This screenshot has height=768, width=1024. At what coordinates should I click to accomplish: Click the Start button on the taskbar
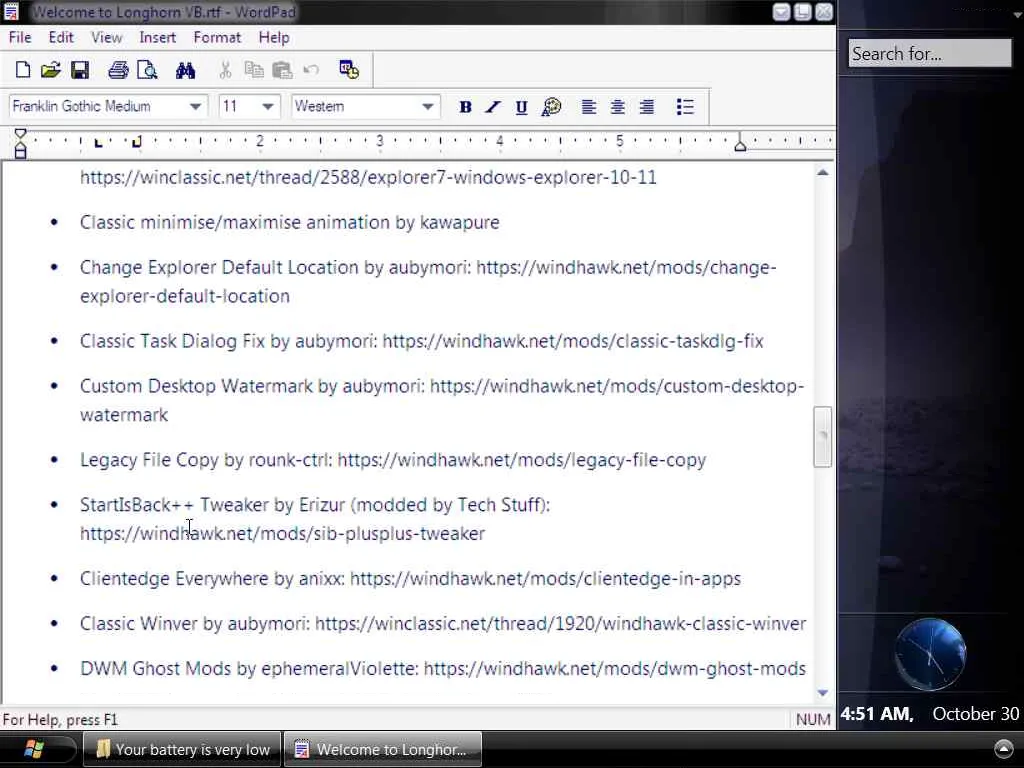pos(34,749)
